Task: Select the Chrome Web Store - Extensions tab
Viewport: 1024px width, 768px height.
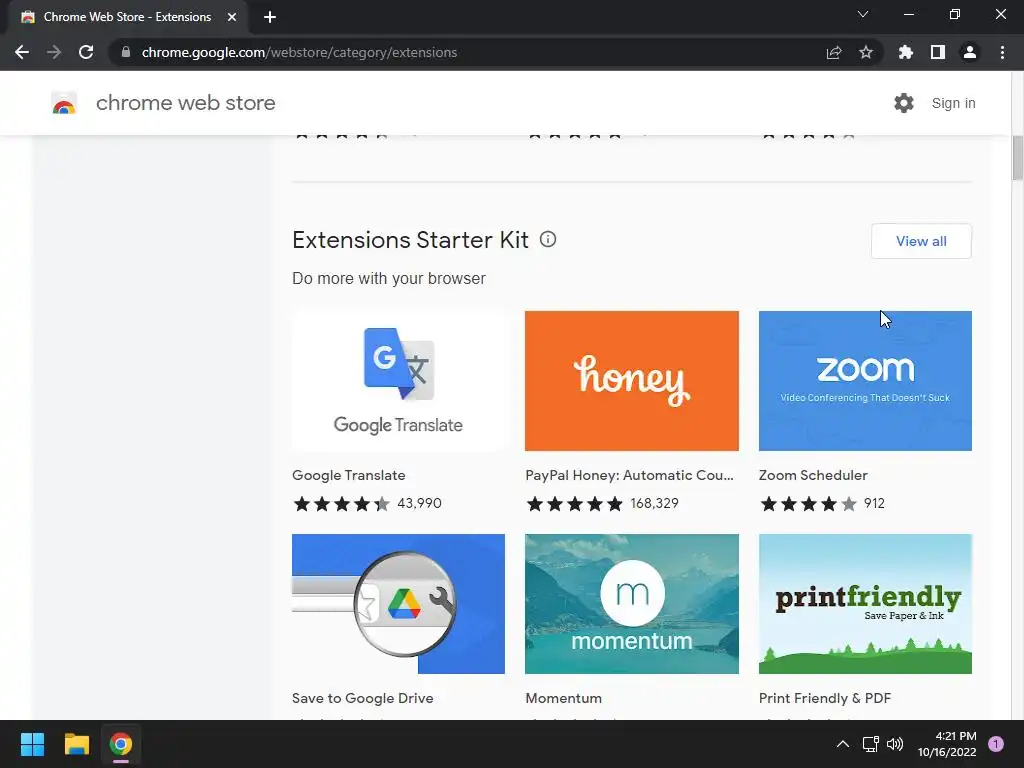Action: [x=127, y=17]
